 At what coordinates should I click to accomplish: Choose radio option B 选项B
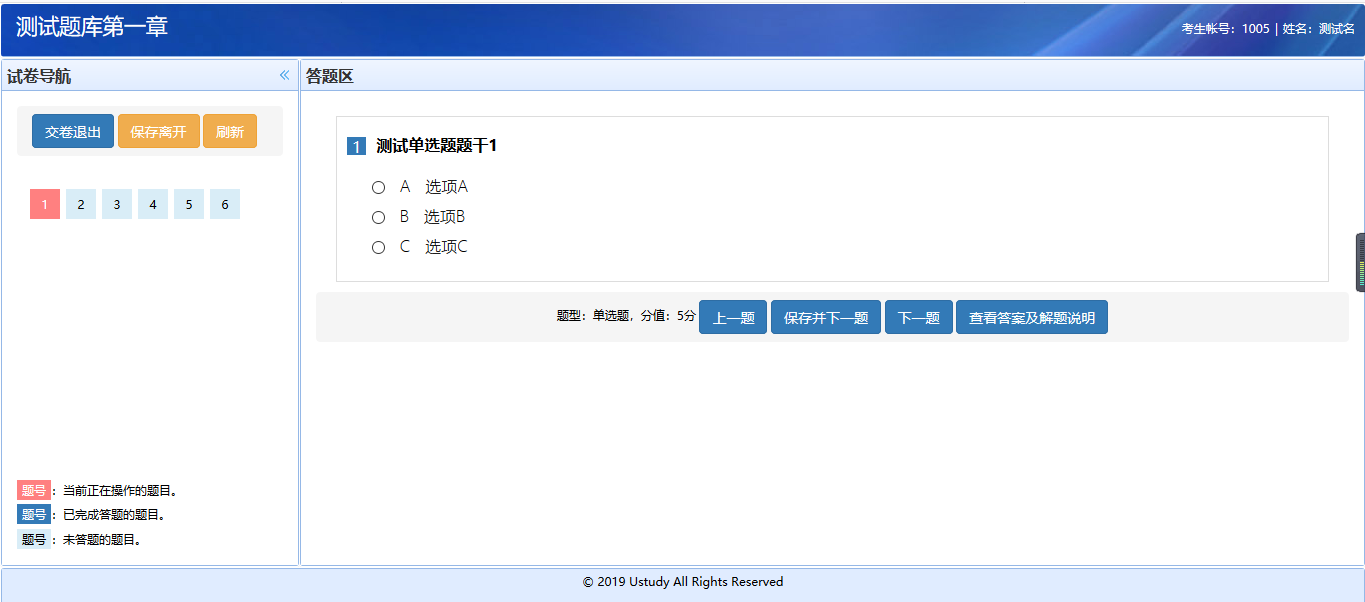pyautogui.click(x=378, y=217)
